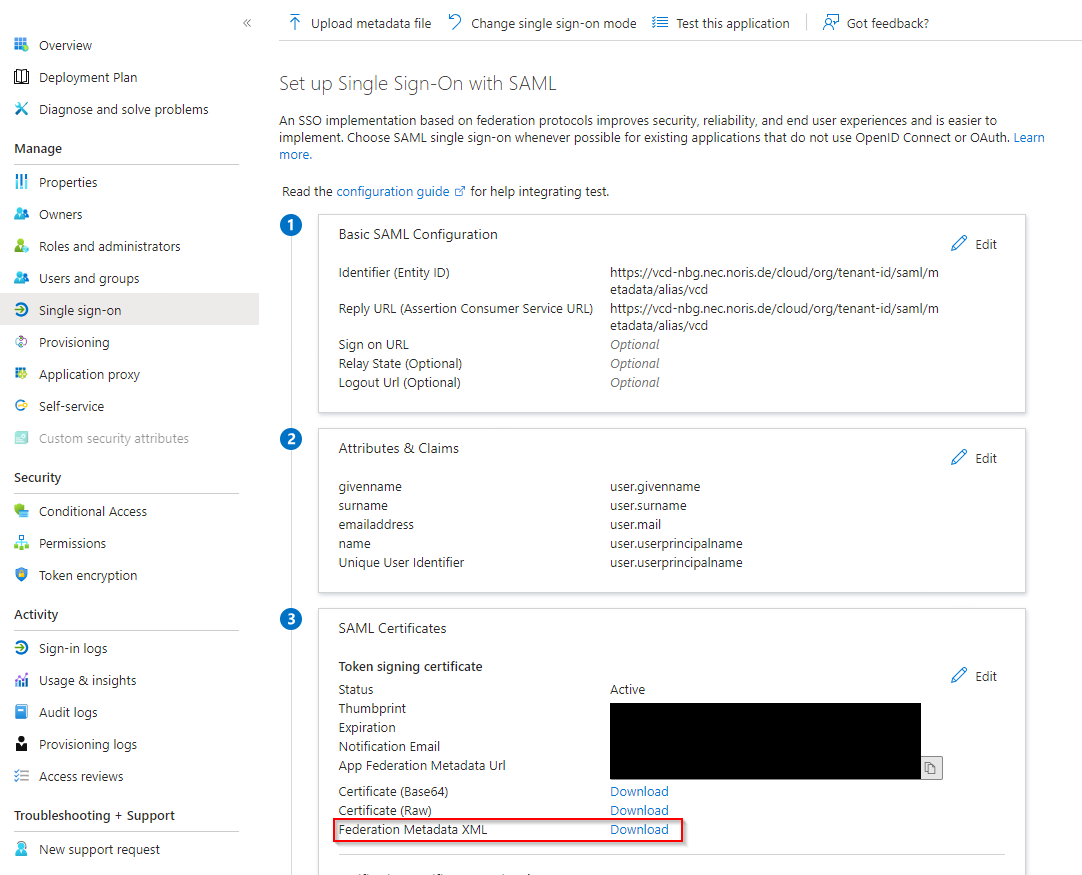Click the Reply URL value
The width and height of the screenshot is (1082, 875).
[x=774, y=317]
